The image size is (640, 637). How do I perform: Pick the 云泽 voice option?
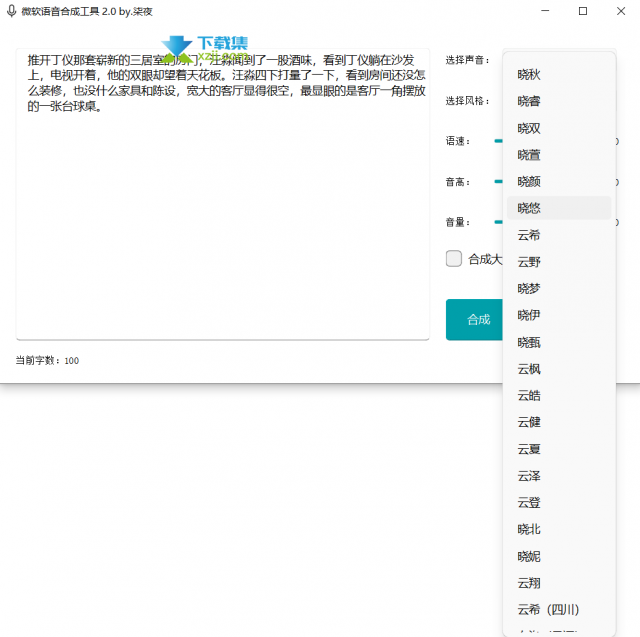point(559,476)
